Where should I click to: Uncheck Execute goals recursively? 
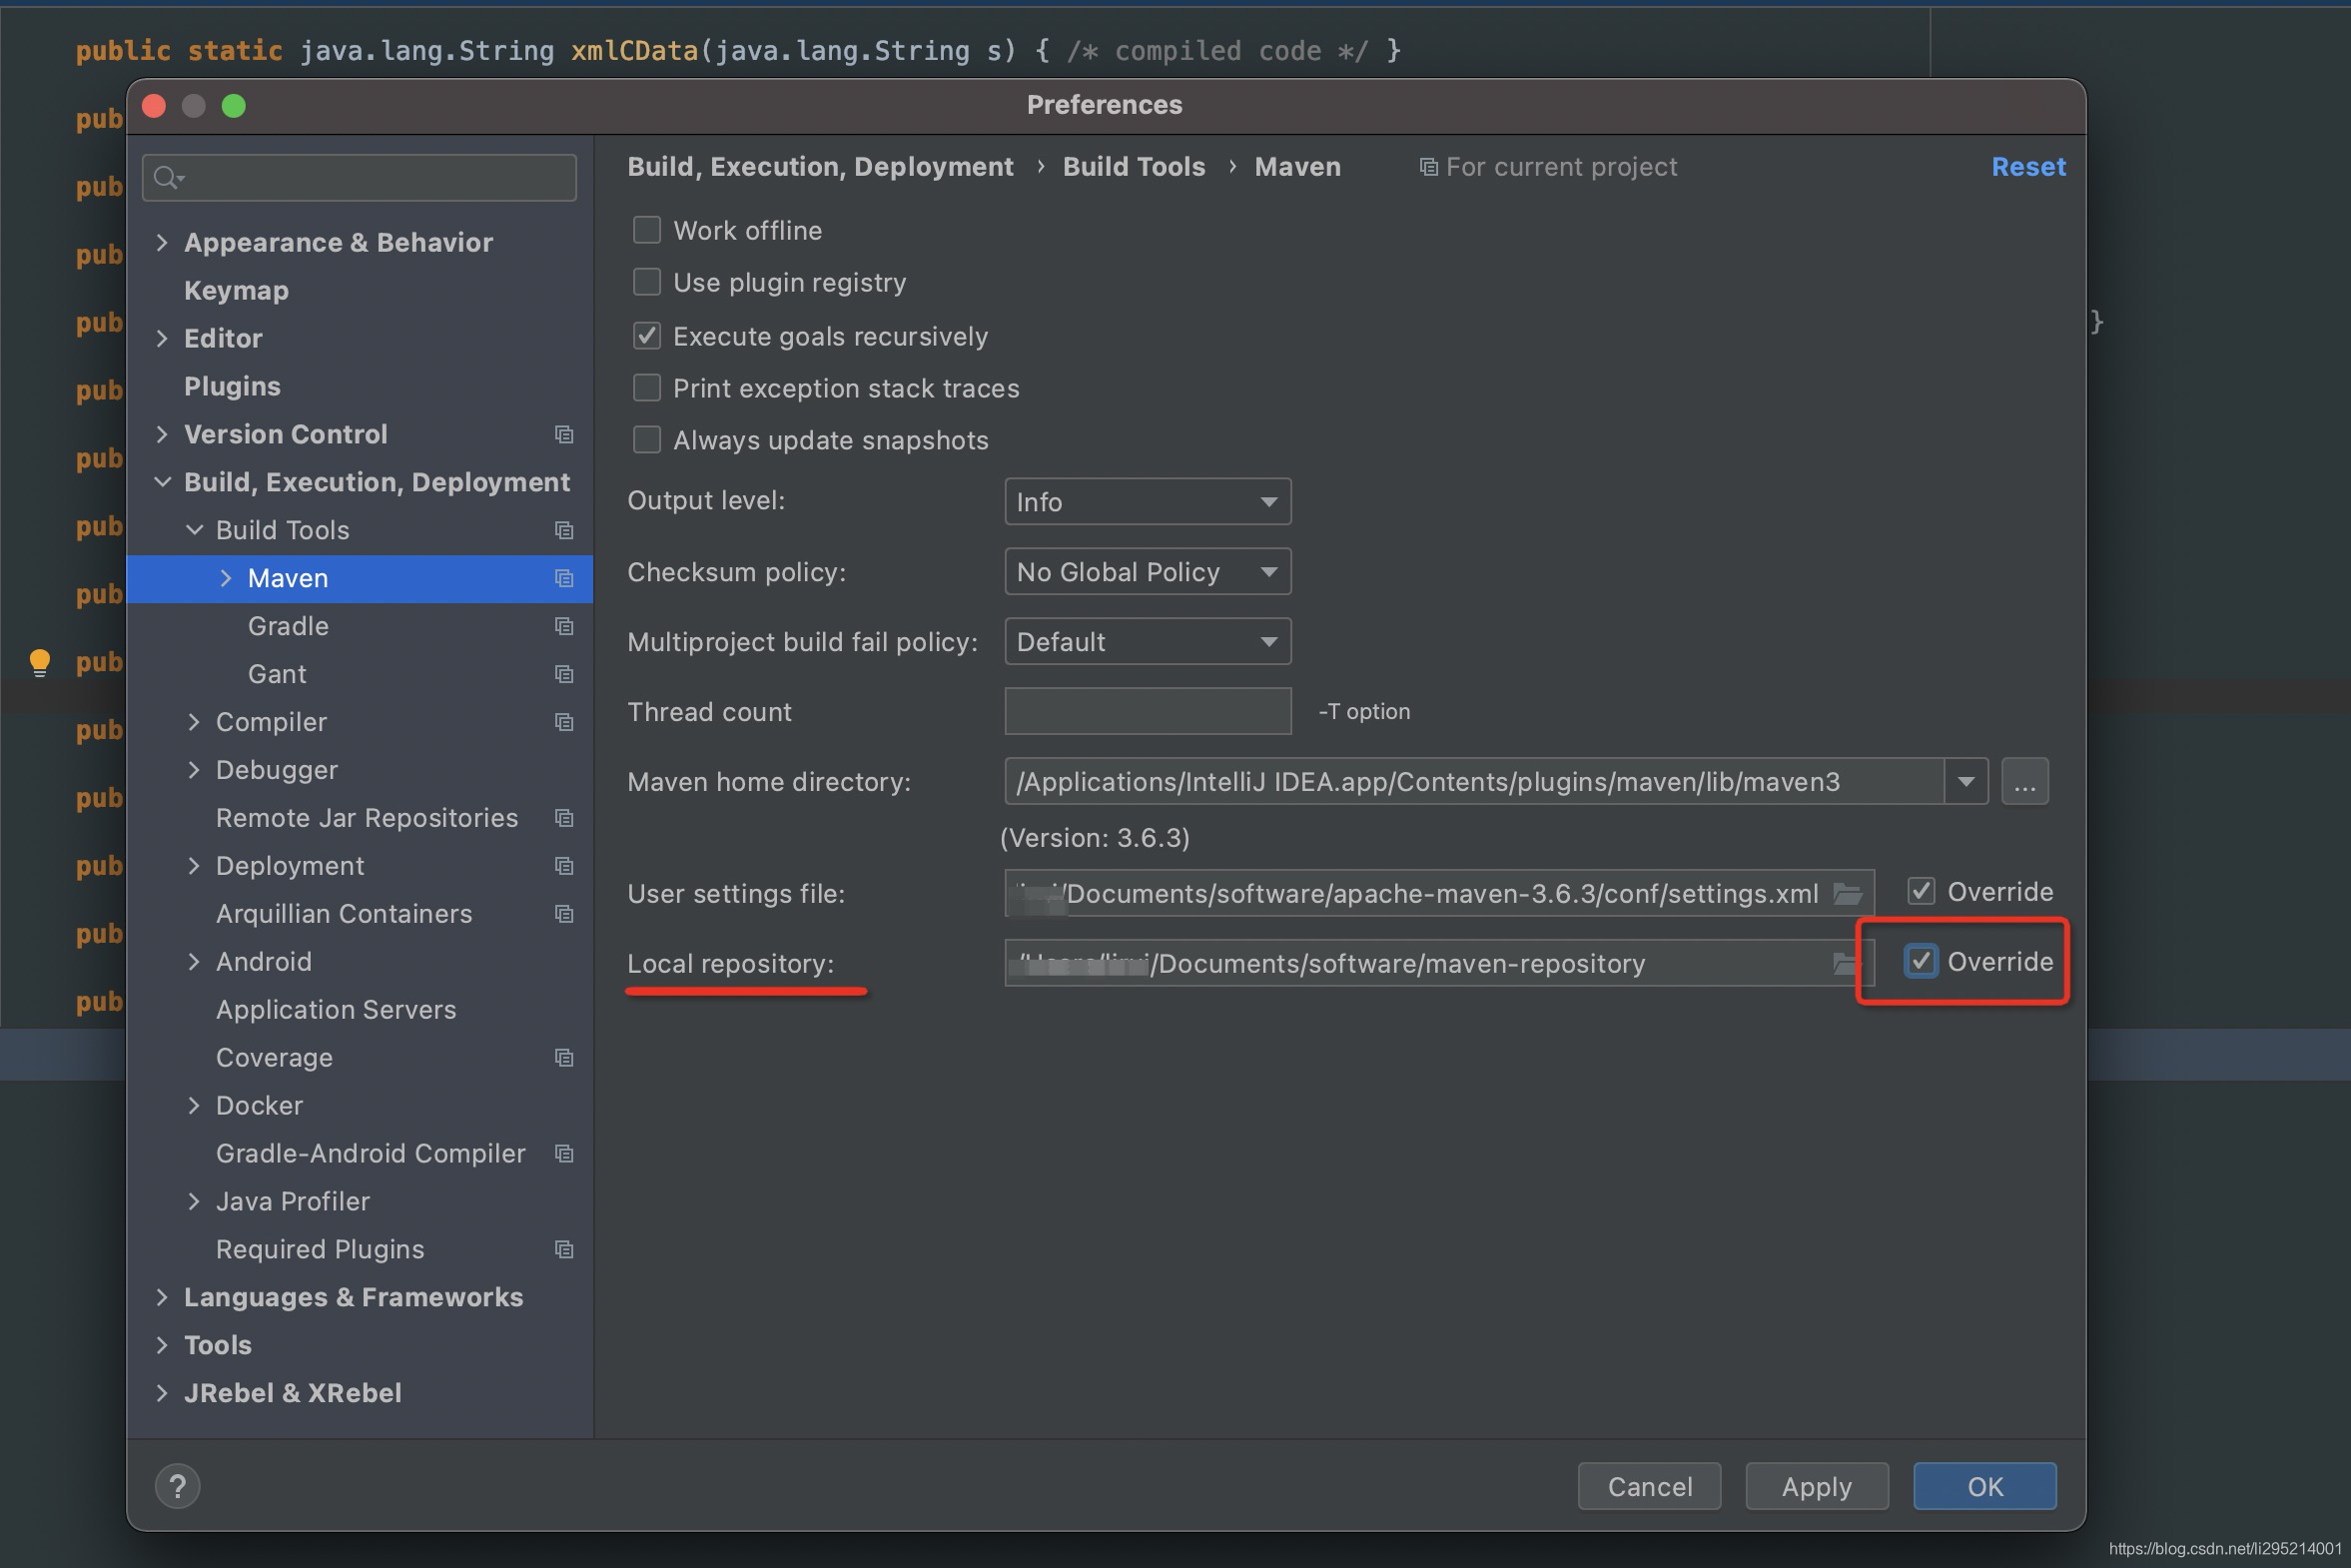(x=647, y=336)
